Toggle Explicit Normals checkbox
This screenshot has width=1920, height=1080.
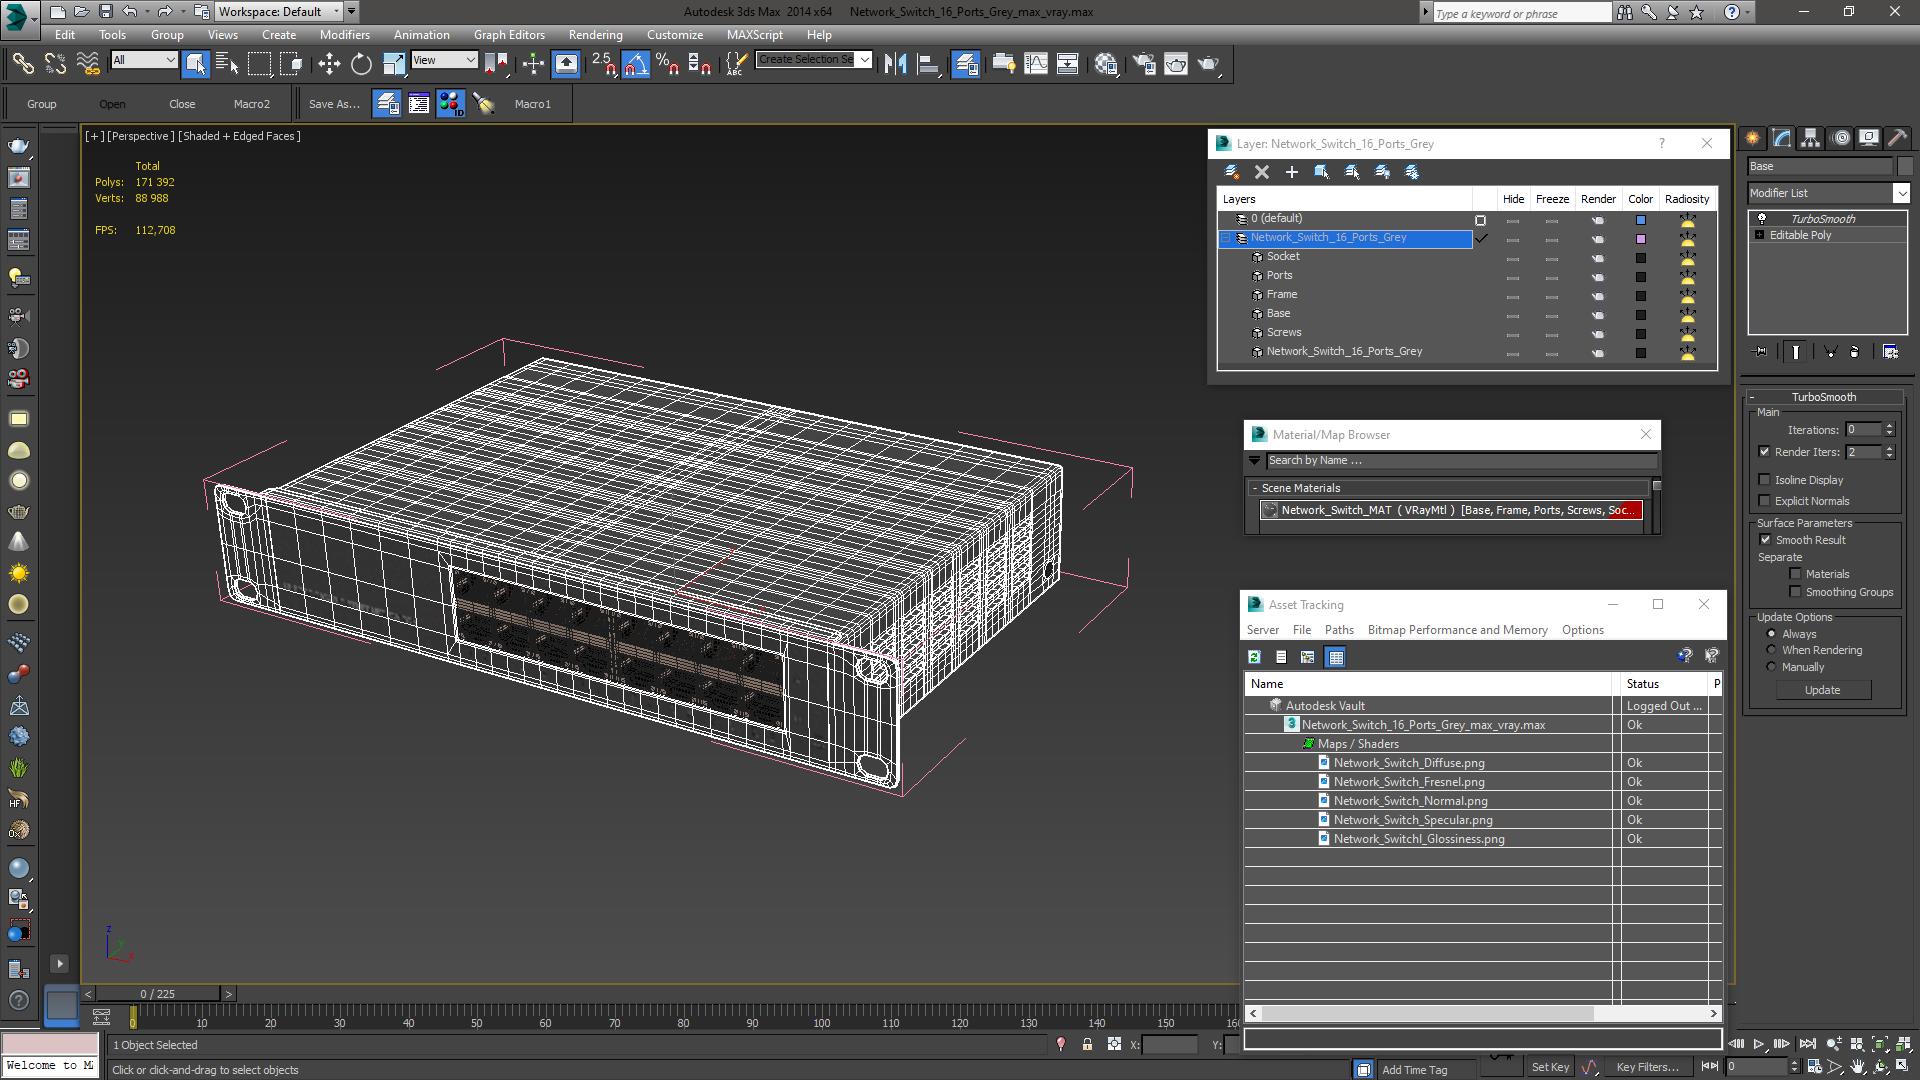coord(1765,501)
